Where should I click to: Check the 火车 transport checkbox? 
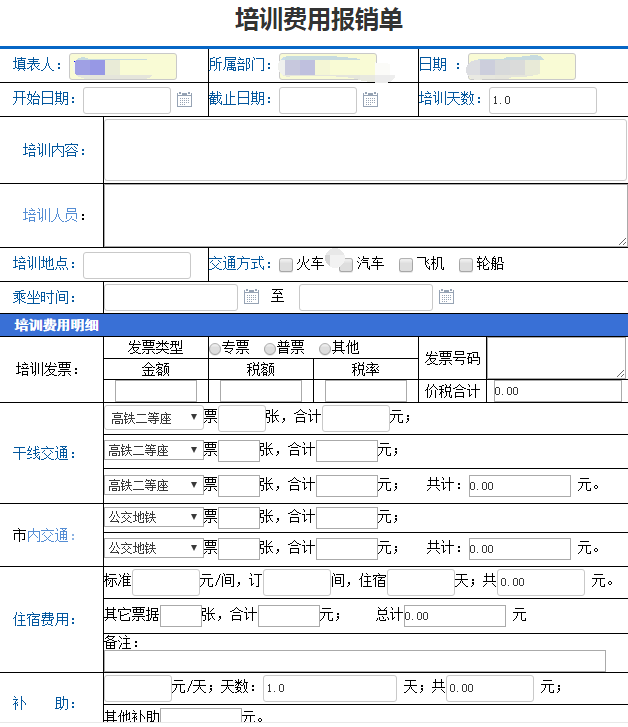pos(286,265)
